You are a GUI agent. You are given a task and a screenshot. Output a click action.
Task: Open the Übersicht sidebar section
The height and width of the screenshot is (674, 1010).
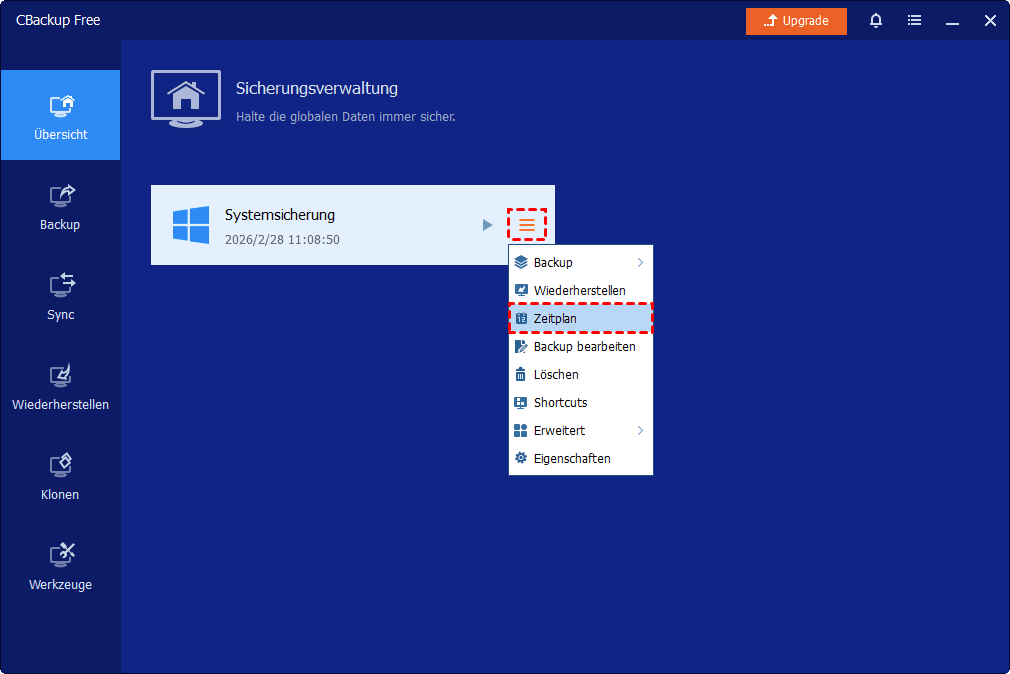click(60, 115)
